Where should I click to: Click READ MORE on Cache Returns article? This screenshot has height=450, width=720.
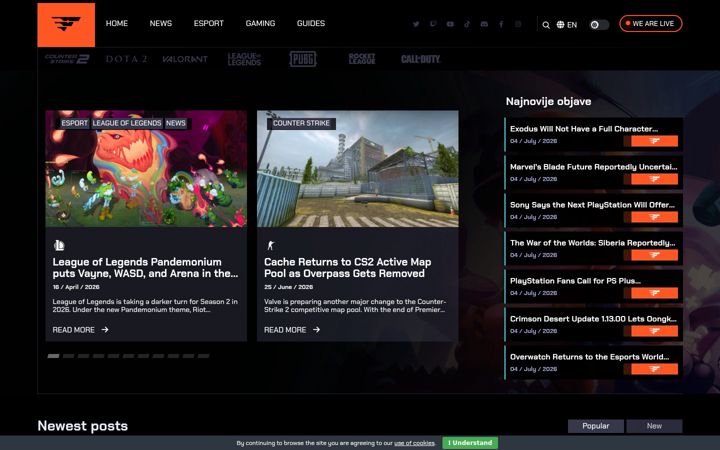(292, 330)
